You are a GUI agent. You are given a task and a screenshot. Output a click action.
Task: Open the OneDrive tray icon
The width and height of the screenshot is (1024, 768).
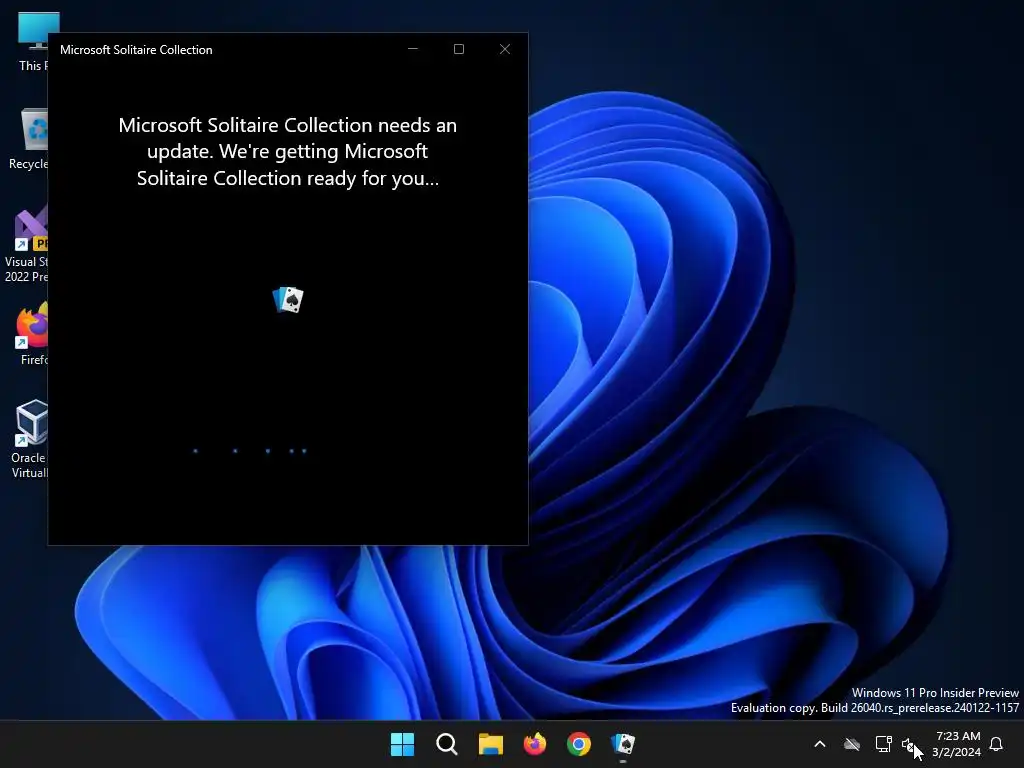(852, 744)
